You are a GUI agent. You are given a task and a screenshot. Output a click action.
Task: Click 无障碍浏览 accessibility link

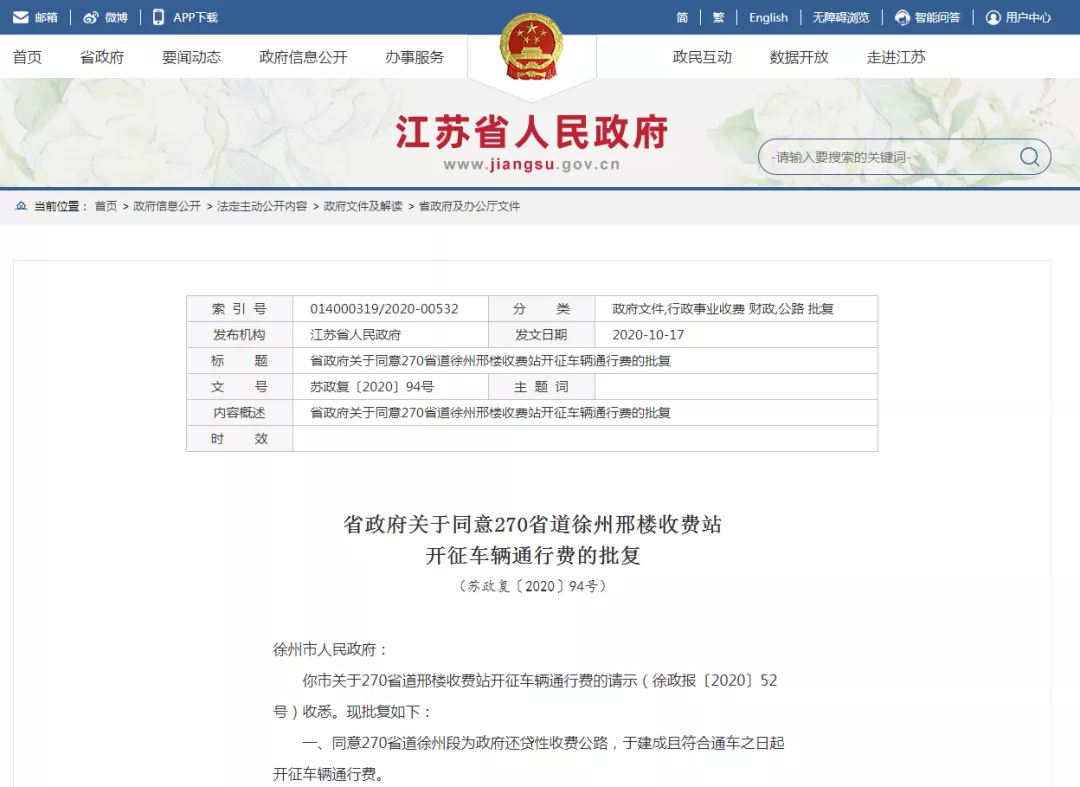coord(840,17)
